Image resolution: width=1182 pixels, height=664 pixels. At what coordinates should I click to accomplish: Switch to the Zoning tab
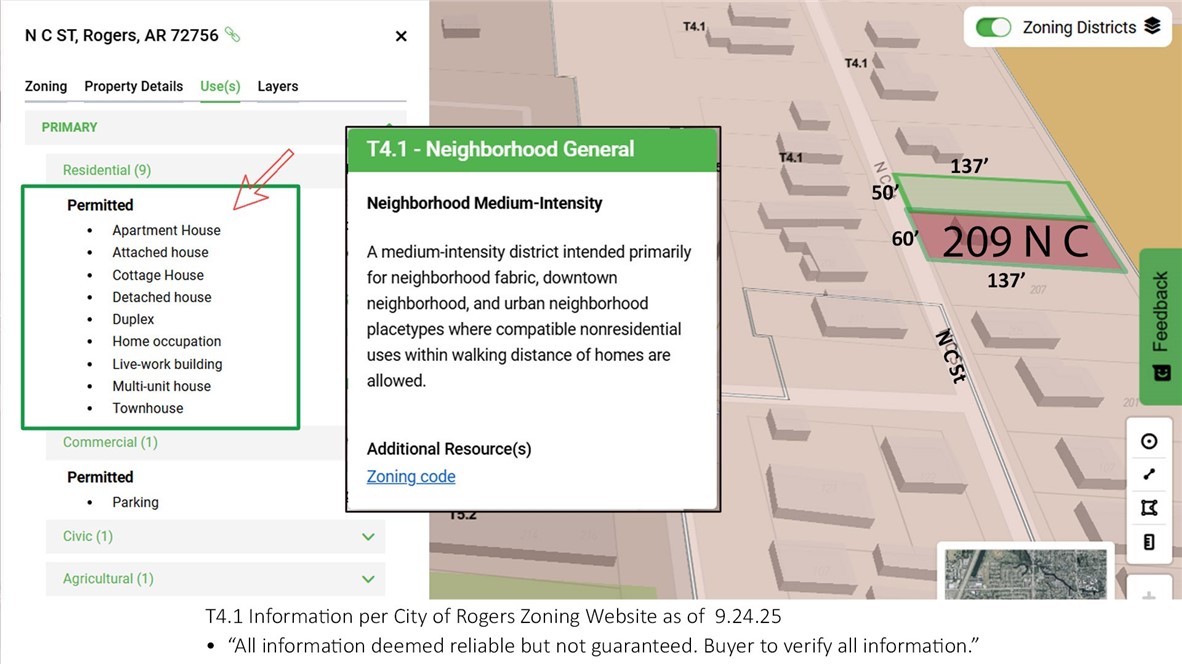point(46,86)
